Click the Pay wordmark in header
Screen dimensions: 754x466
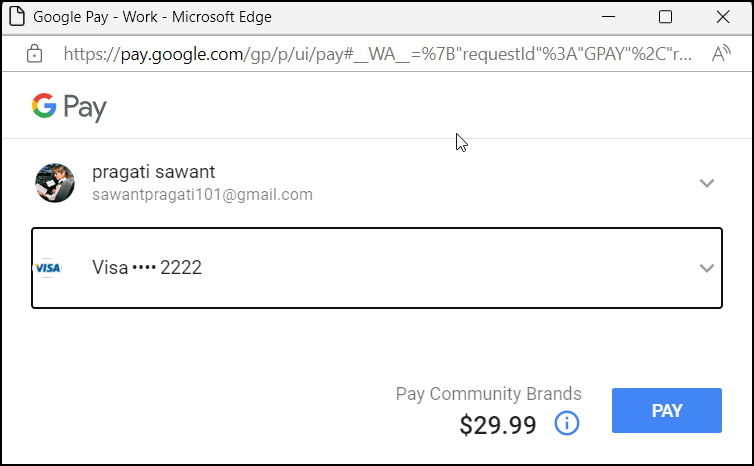point(86,107)
